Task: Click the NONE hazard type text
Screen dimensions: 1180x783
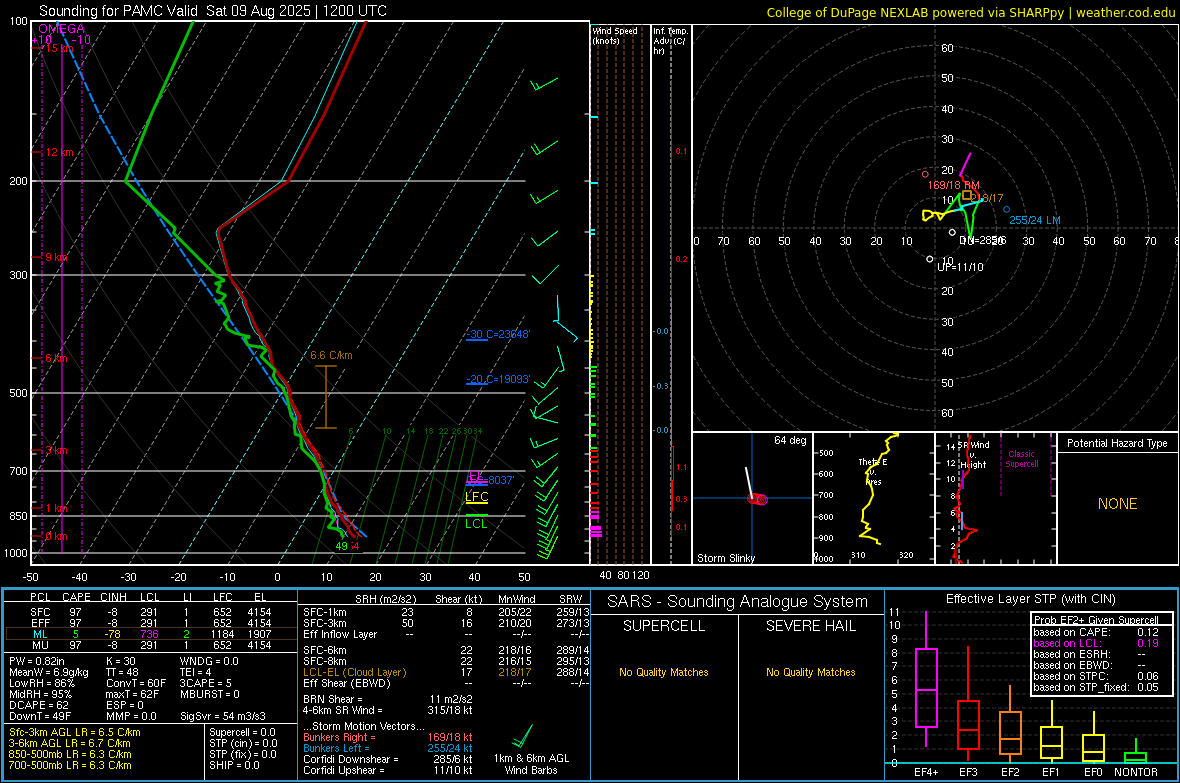Action: tap(1117, 504)
